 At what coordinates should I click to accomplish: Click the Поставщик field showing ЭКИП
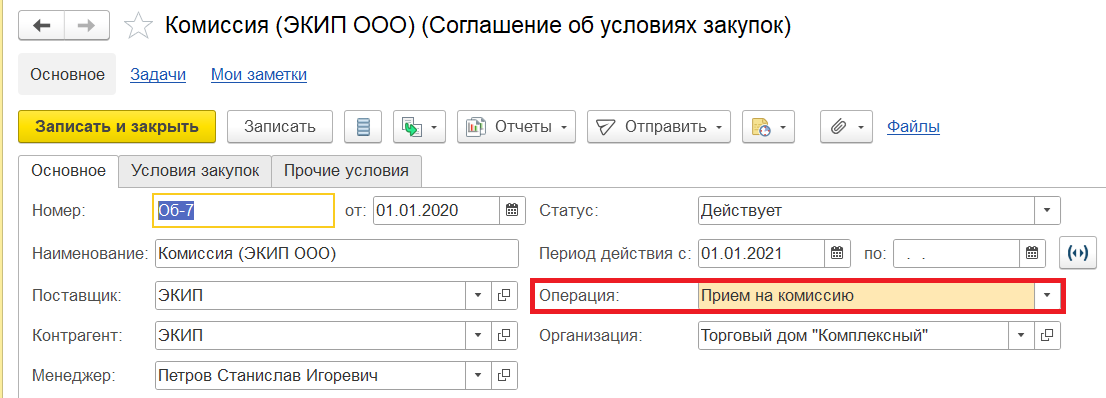310,296
